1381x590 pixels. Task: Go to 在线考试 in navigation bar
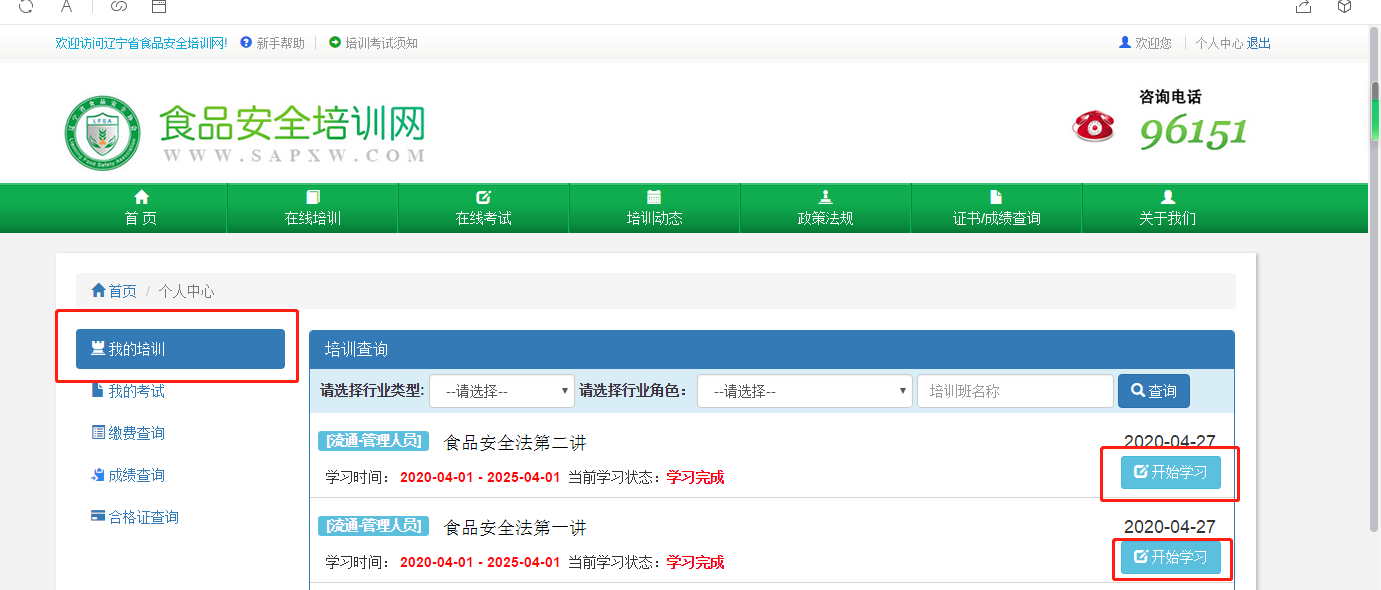(x=484, y=208)
